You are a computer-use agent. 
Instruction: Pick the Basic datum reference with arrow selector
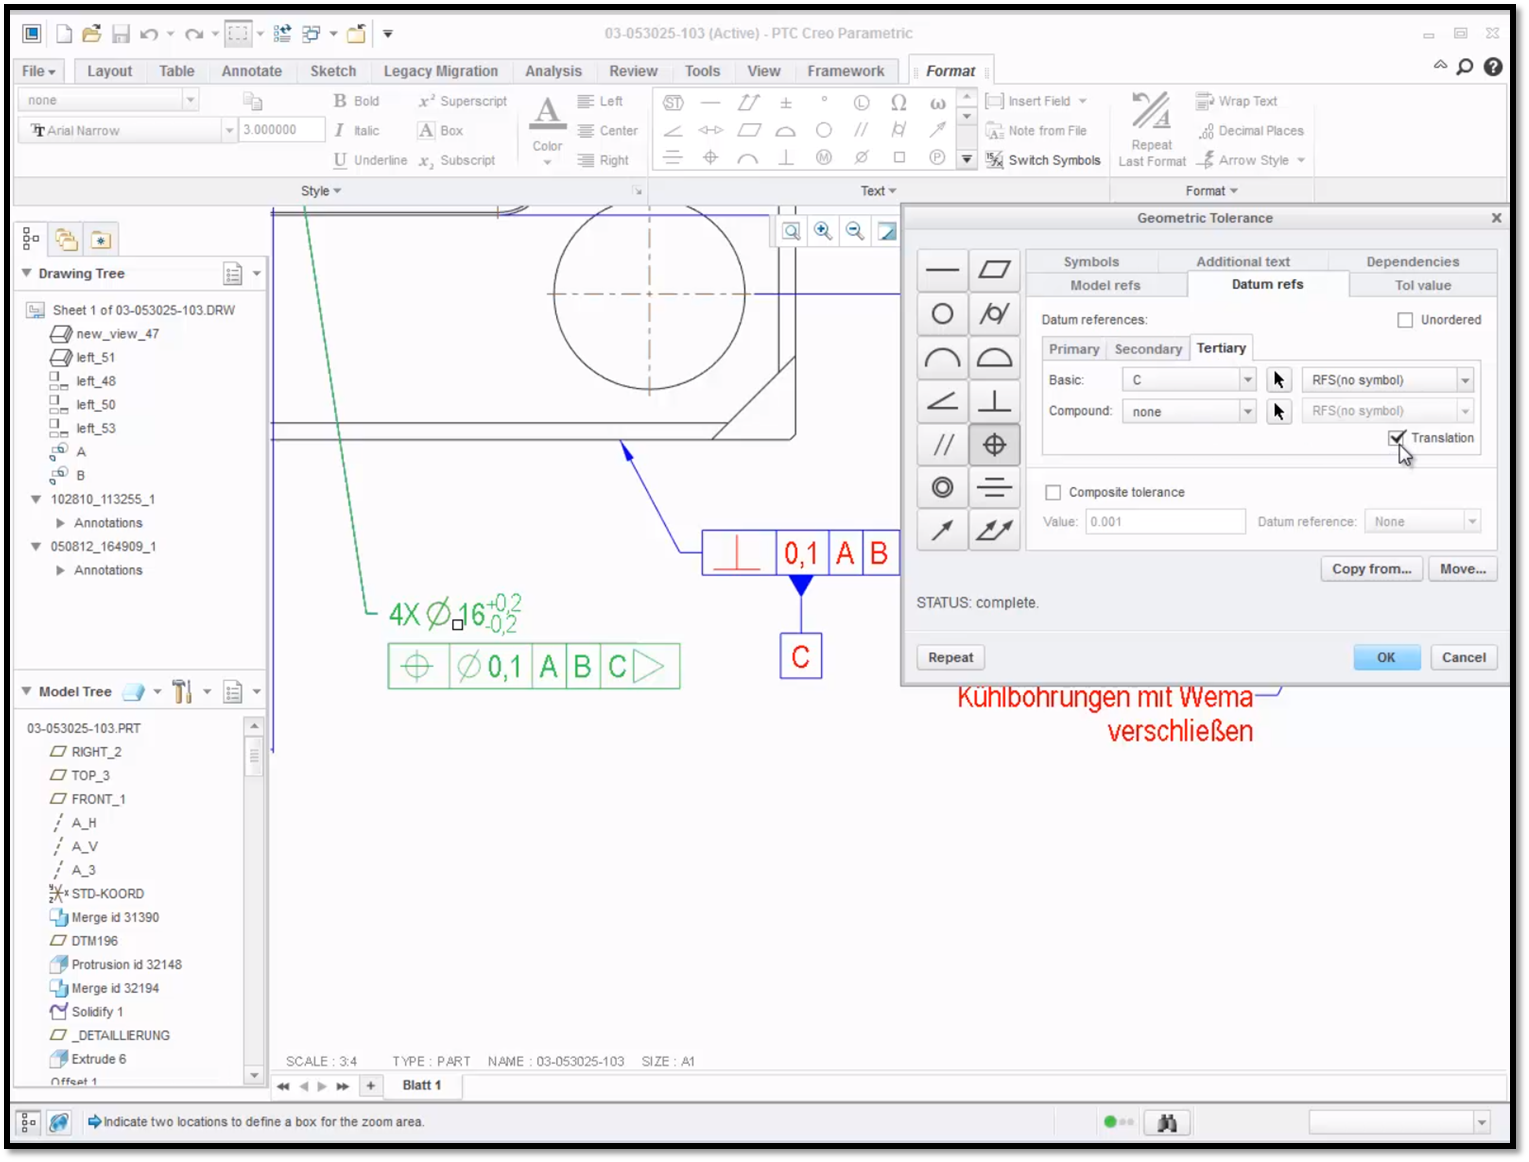1279,380
